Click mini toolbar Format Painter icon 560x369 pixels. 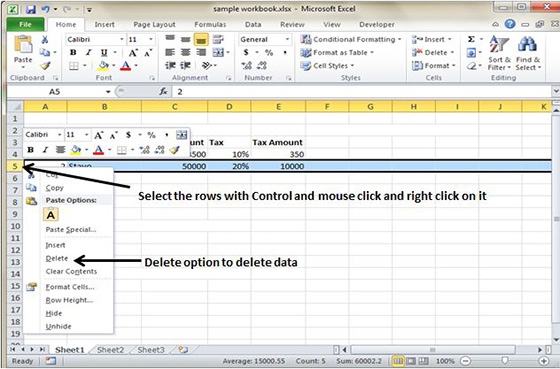[174, 150]
